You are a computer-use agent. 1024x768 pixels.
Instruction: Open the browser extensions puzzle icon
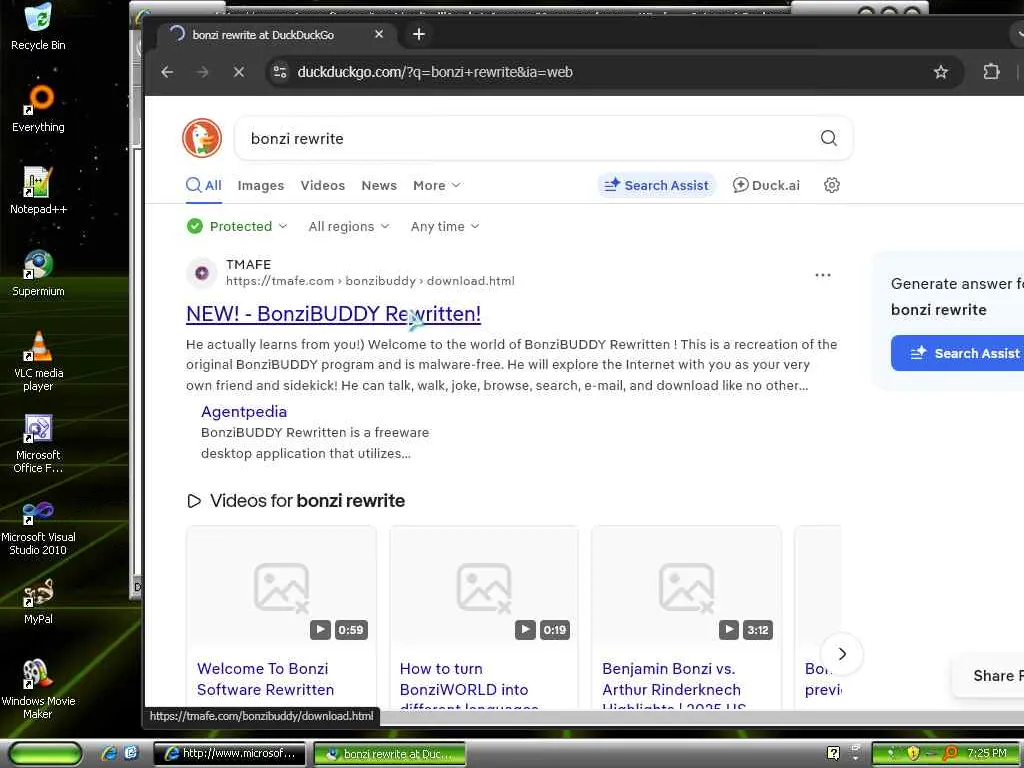pyautogui.click(x=991, y=72)
